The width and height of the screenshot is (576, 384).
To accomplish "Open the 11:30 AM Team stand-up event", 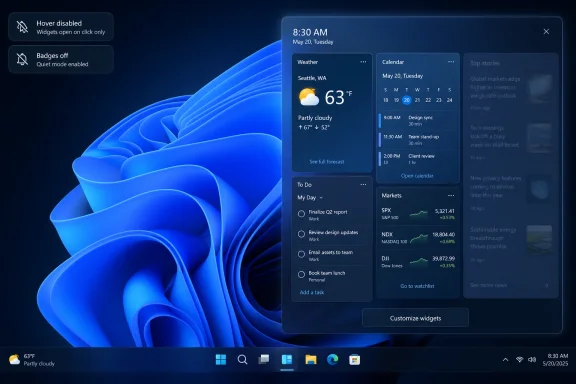I will [417, 140].
